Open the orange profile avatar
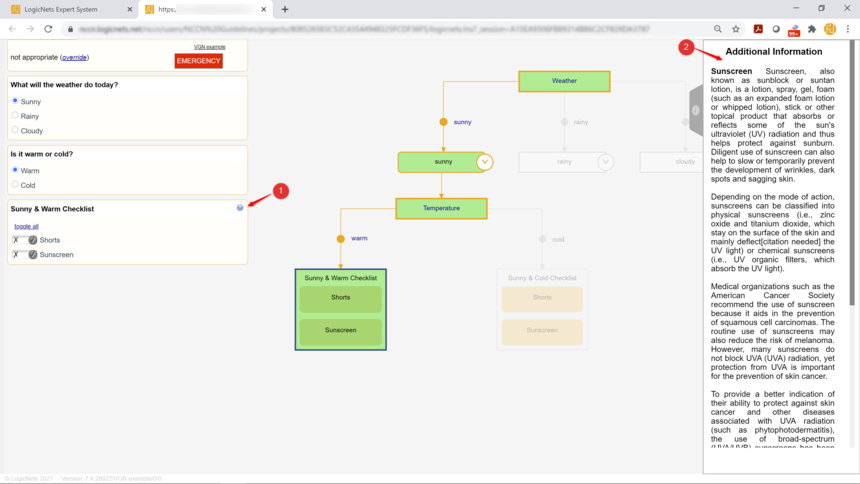Image resolution: width=860 pixels, height=484 pixels. 830,29
